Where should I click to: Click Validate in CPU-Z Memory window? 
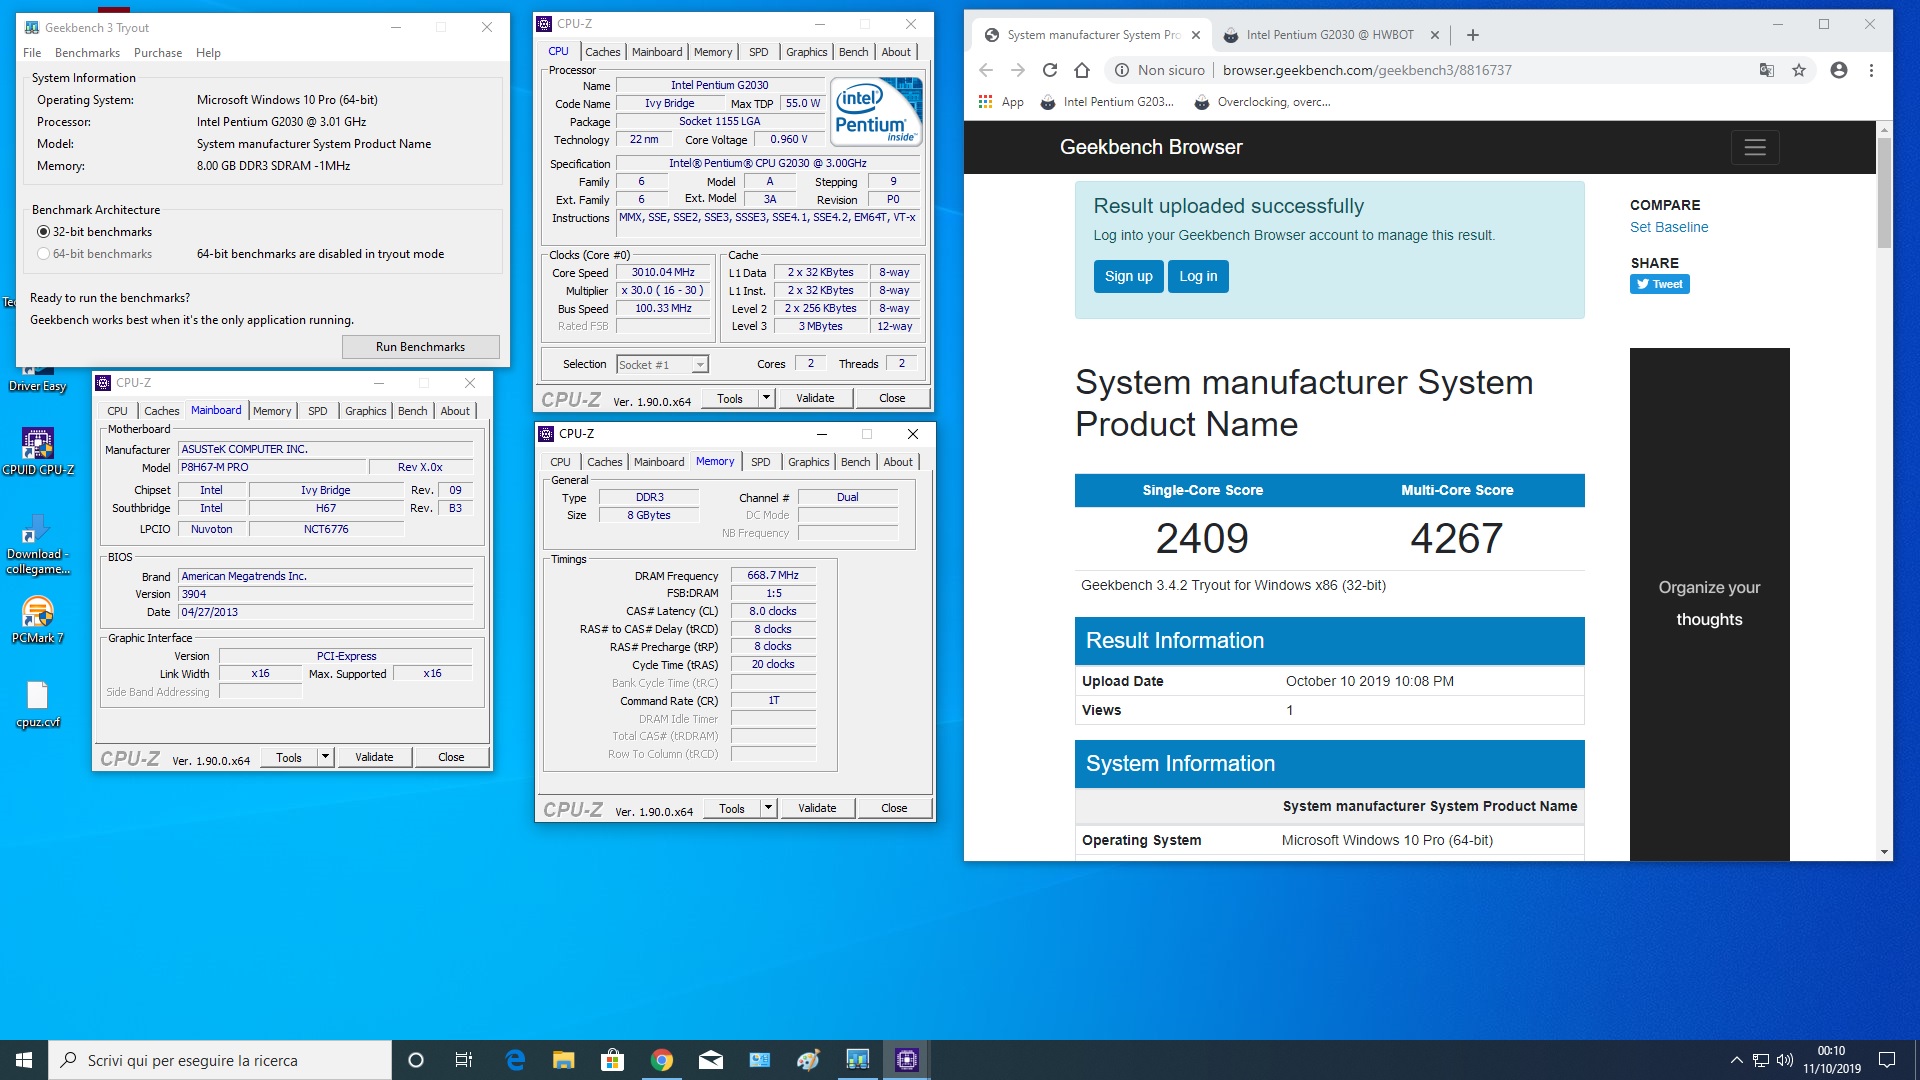tap(817, 808)
